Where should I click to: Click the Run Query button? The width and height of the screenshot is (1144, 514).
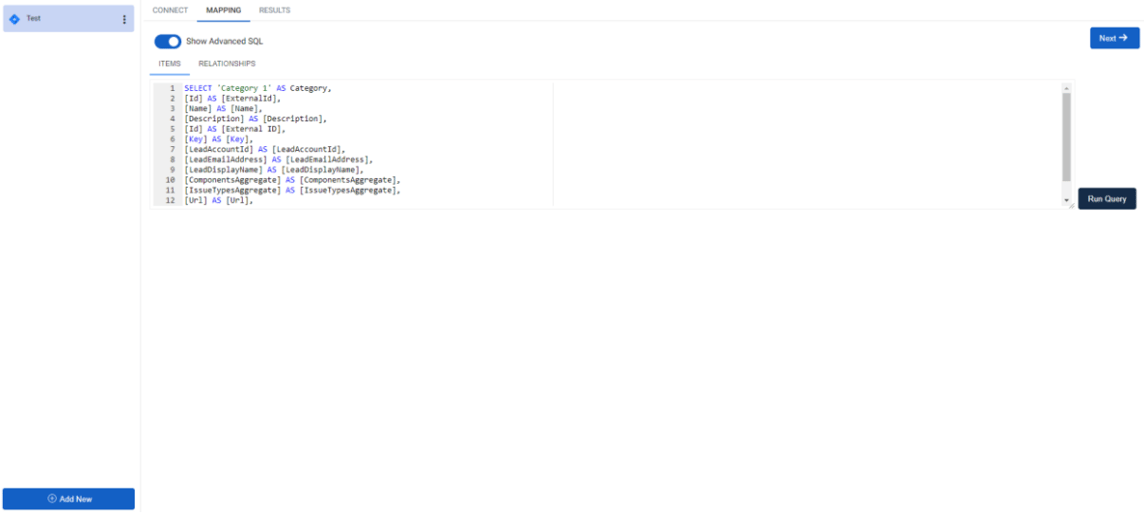[x=1107, y=198]
